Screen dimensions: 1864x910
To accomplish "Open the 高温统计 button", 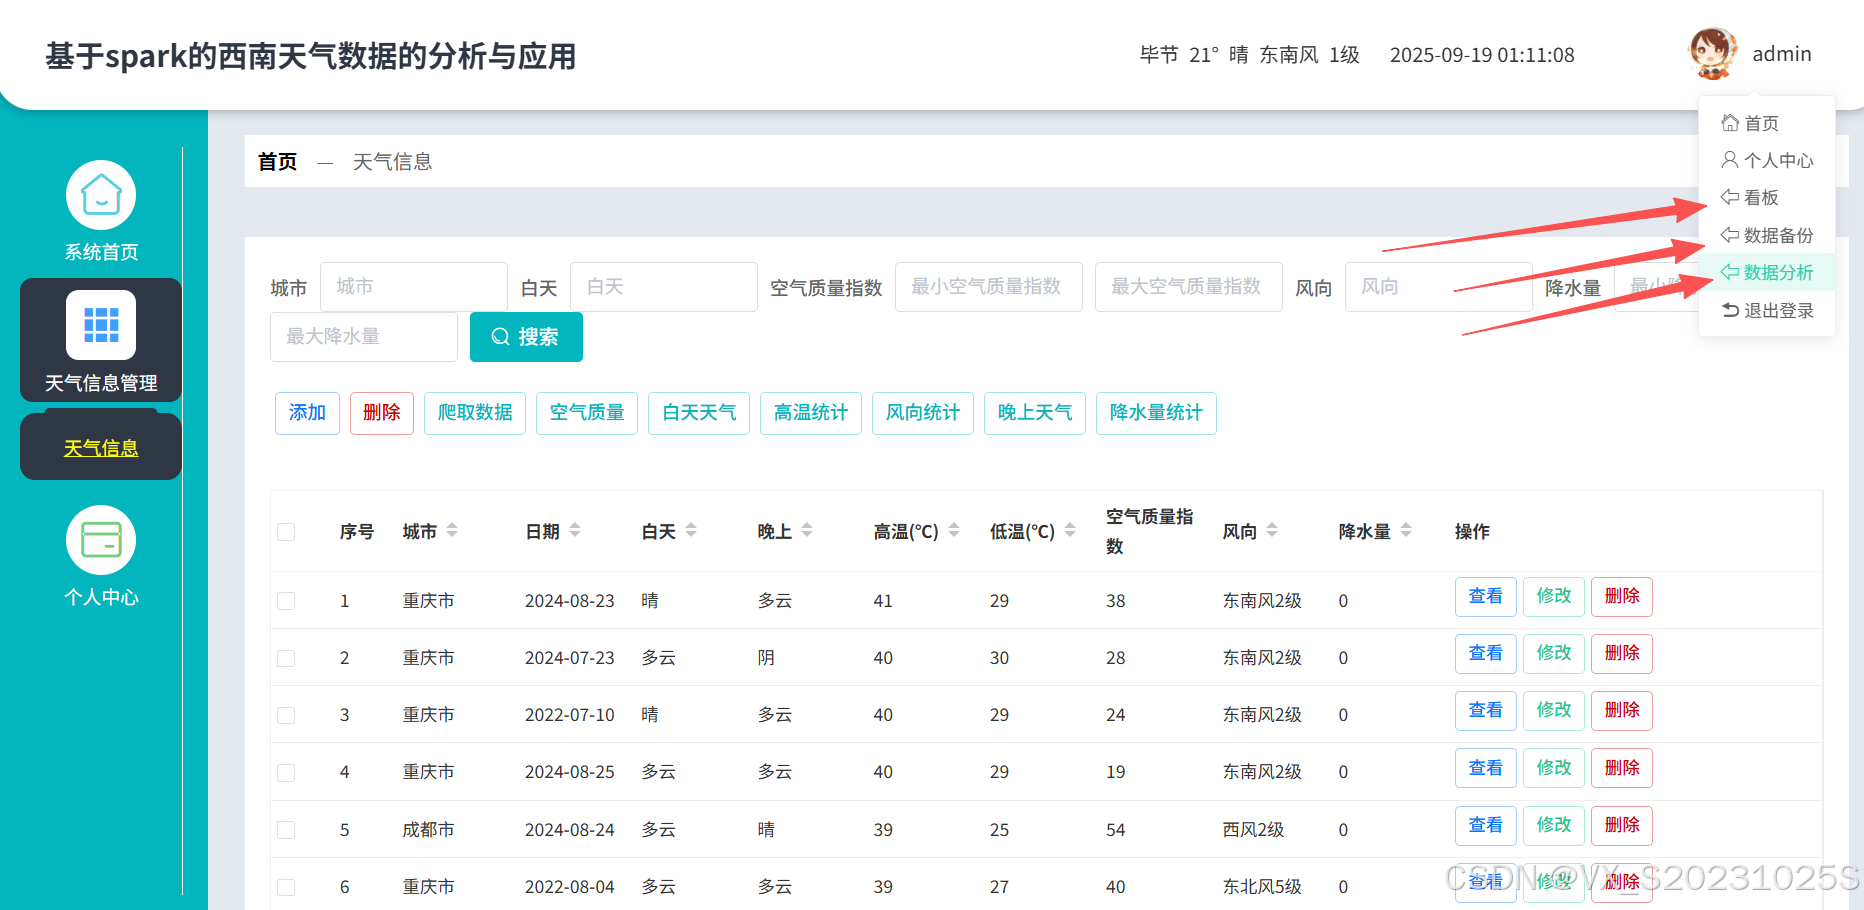I will [811, 413].
